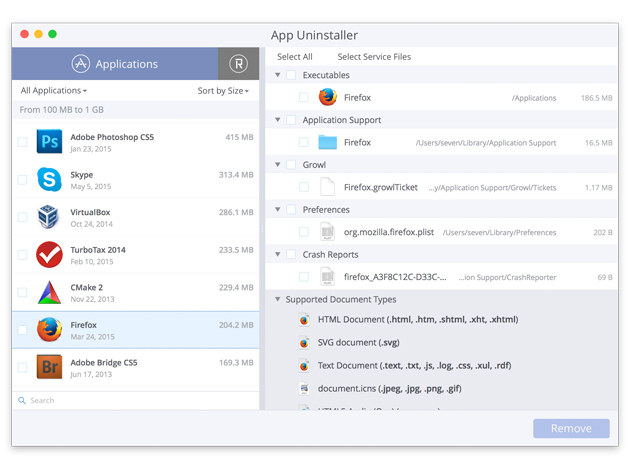
Task: Click the TurboTax 2014 checkmark icon
Action: [49, 254]
